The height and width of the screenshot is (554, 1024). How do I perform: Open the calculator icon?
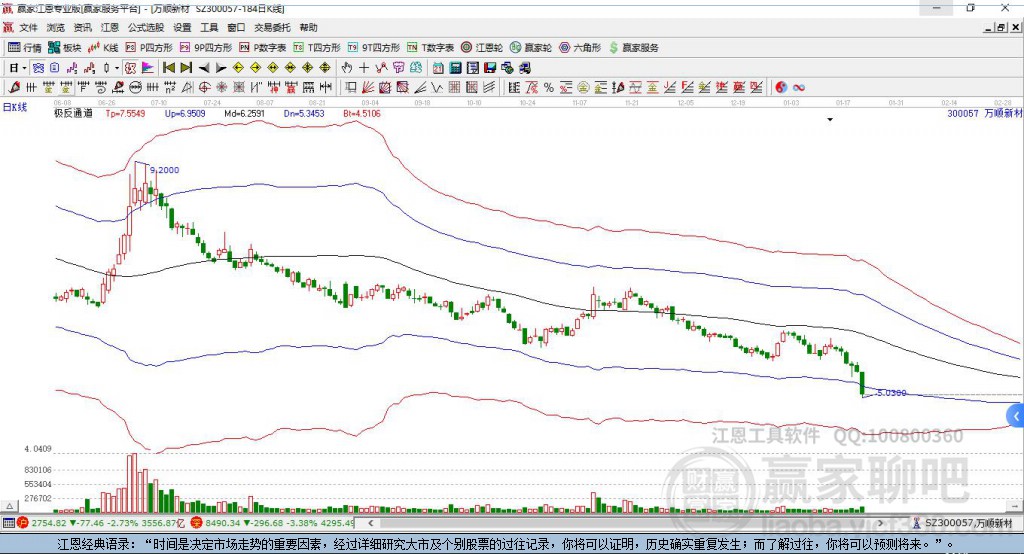click(456, 68)
